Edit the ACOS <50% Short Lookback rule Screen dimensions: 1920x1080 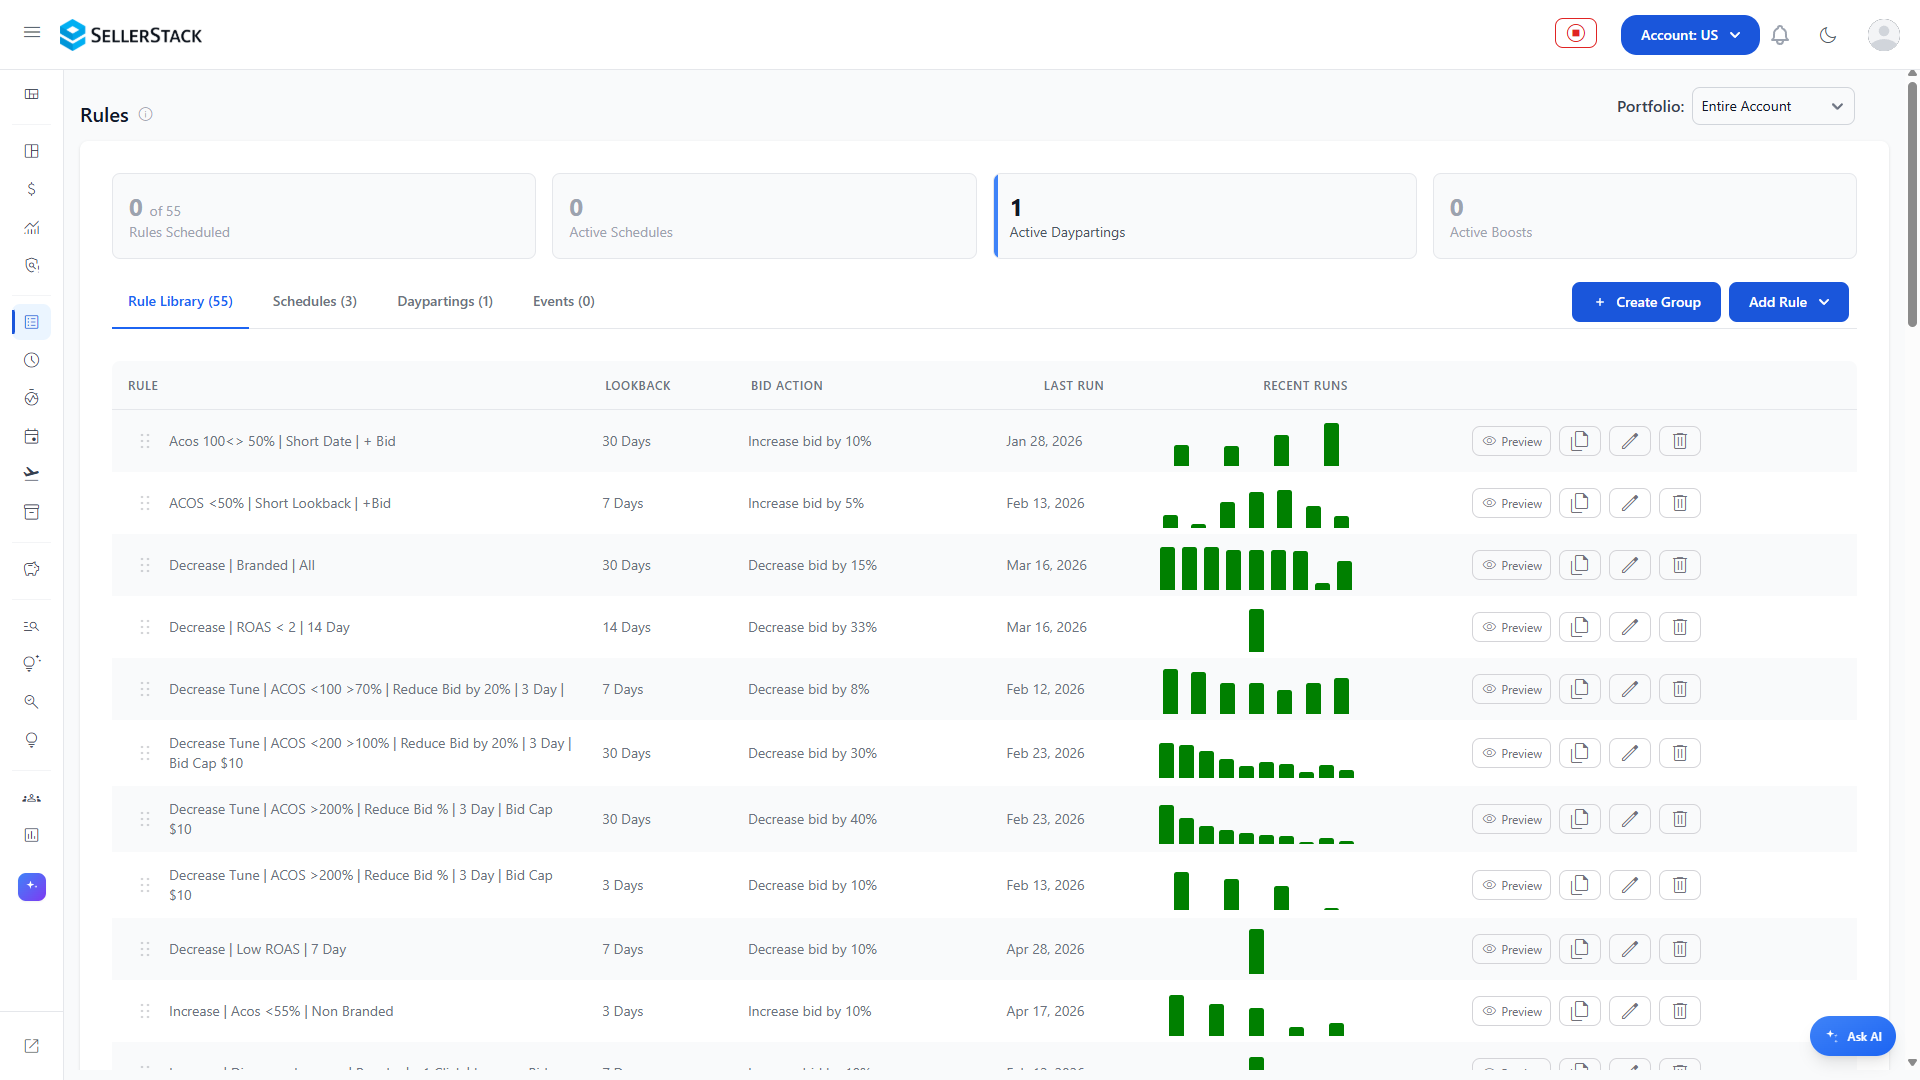pyautogui.click(x=1630, y=503)
